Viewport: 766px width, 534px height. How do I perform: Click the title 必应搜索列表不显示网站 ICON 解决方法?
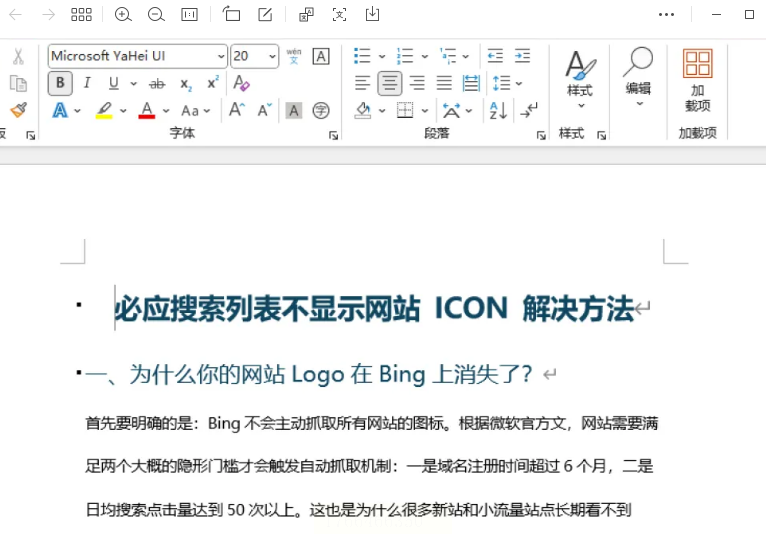click(374, 309)
